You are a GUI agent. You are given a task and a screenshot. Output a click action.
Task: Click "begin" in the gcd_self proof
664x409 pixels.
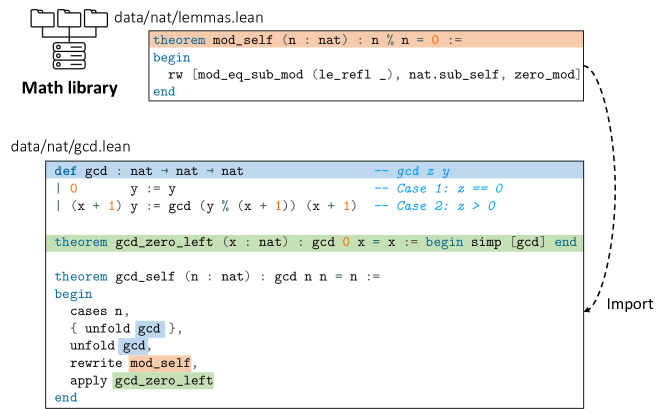pyautogui.click(x=73, y=294)
